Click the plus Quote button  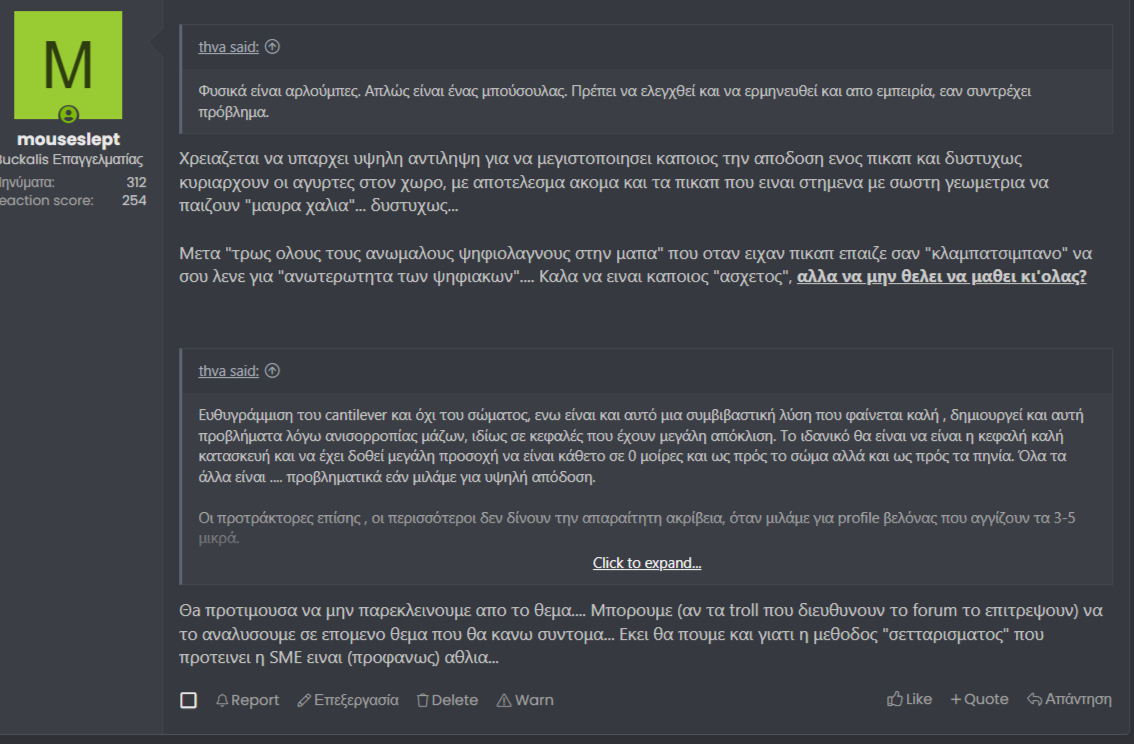click(x=956, y=699)
